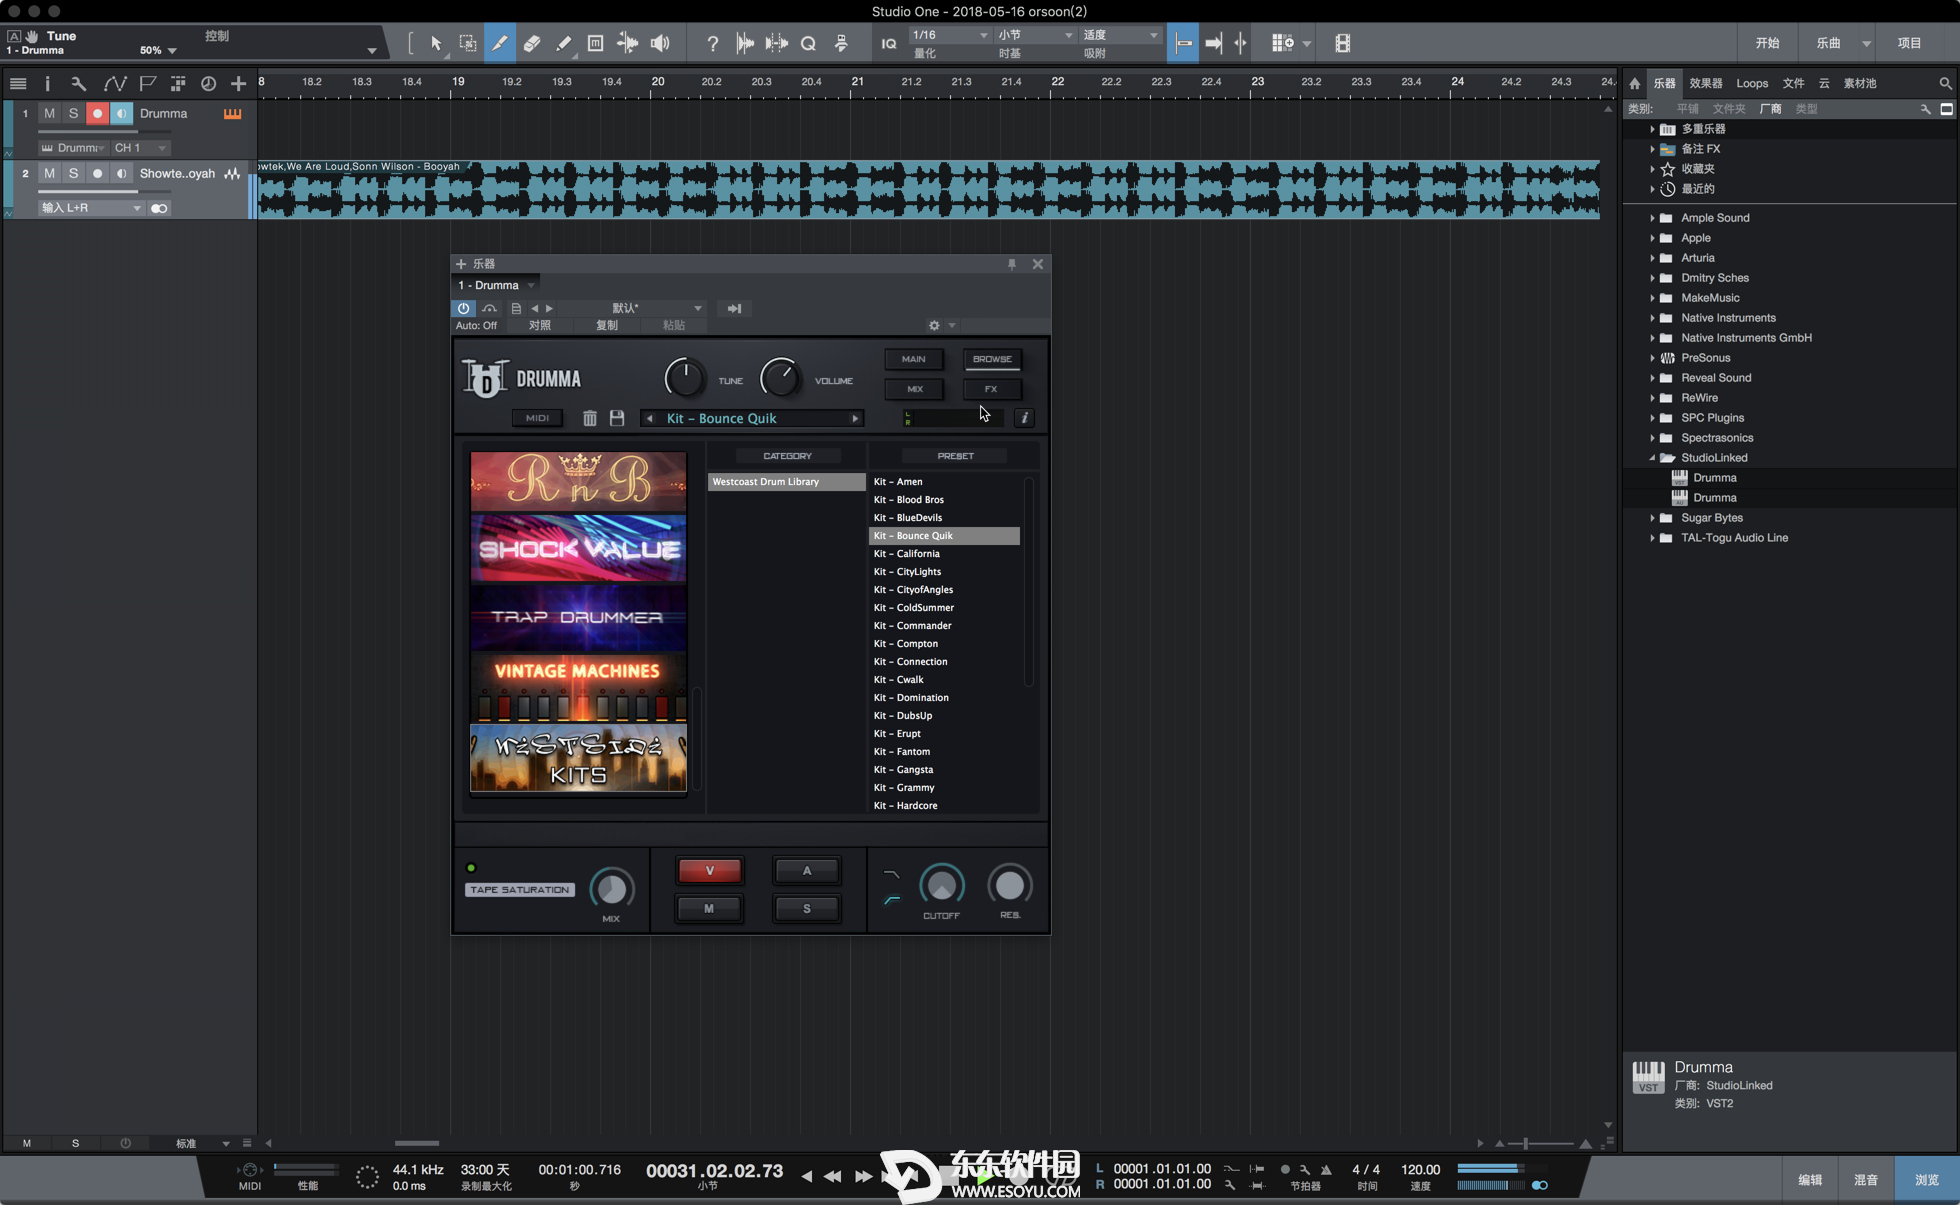Mute the Drumma track
Screen dimensions: 1960x1205
click(49, 113)
